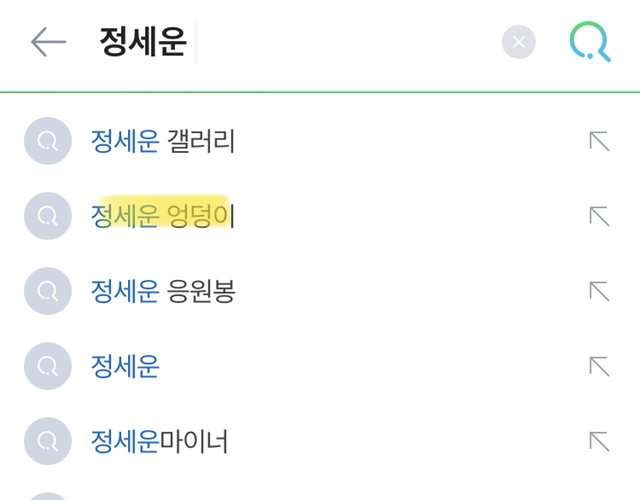The height and width of the screenshot is (500, 640).
Task: Tap search icon beside 정세운 갤러리
Action: tap(47, 141)
